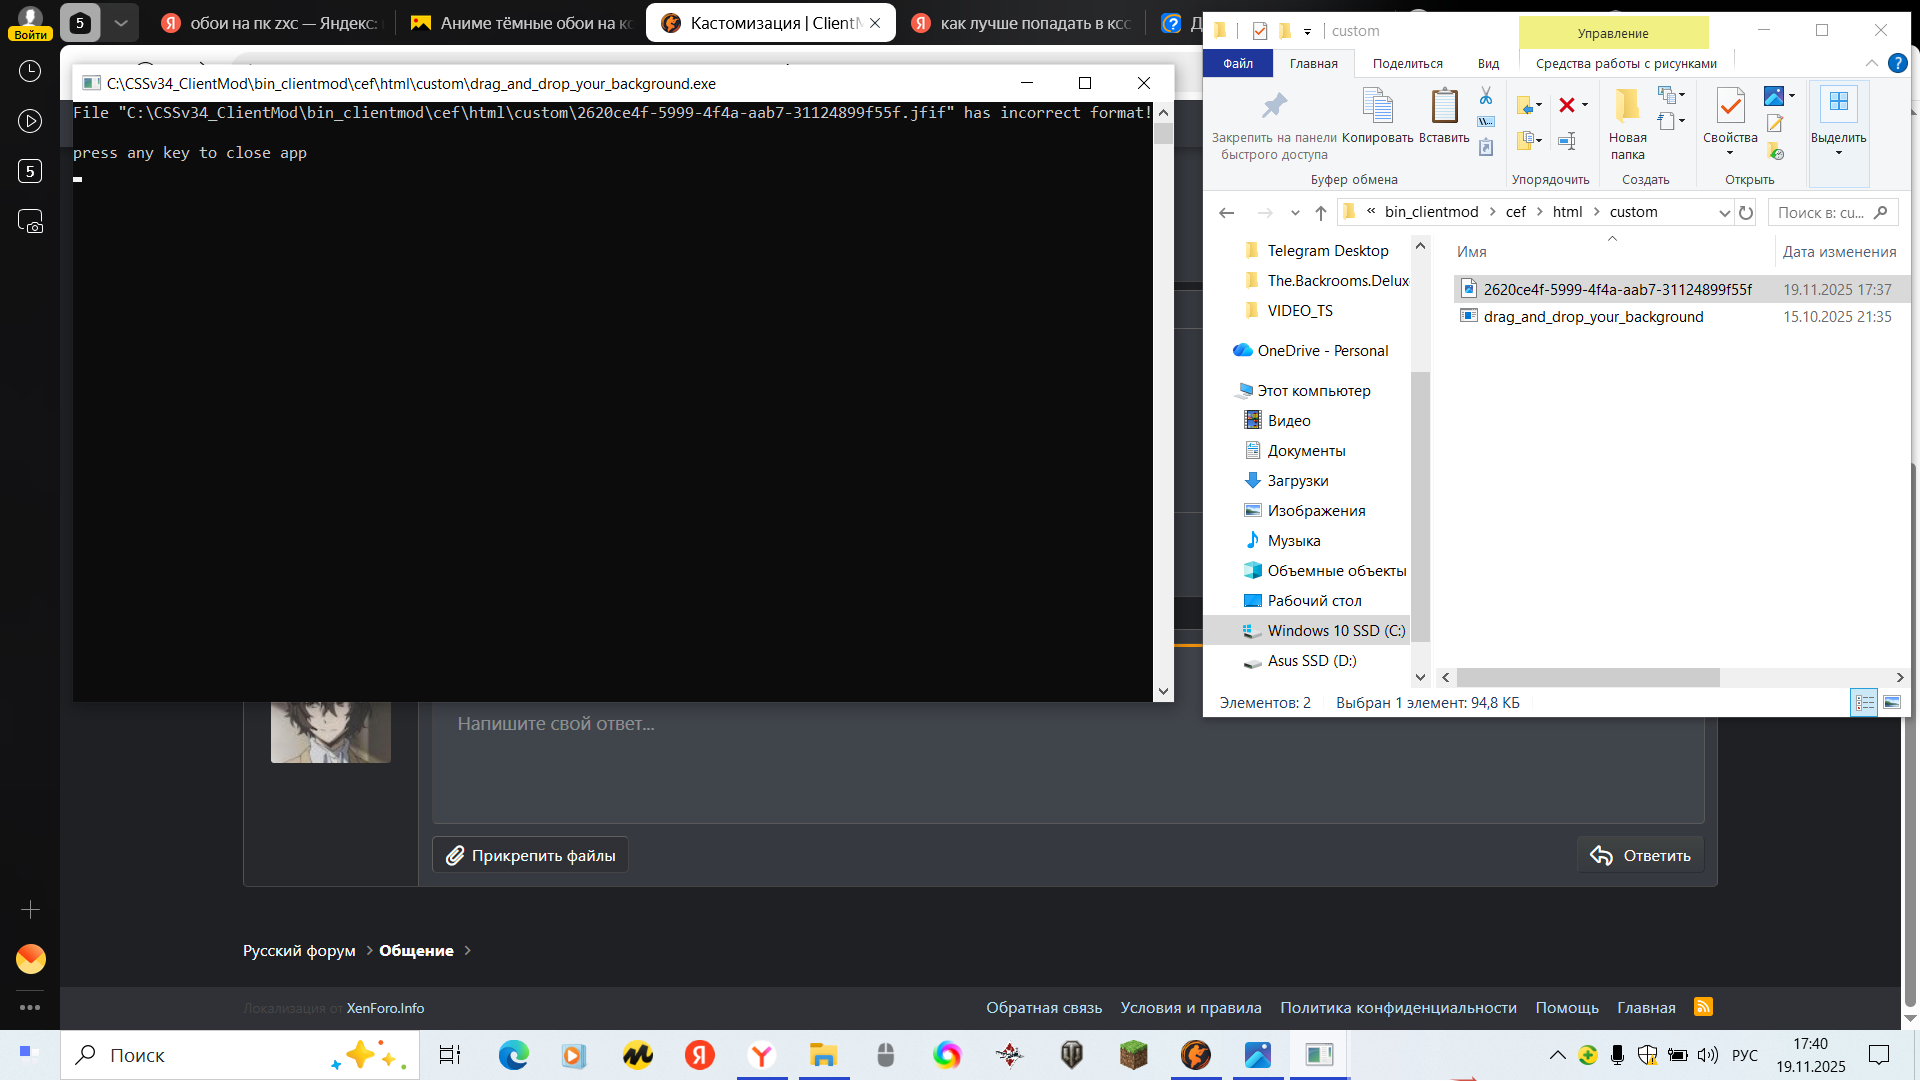Collapse the Explorer ribbon with the chevron
Image resolution: width=1920 pixels, height=1081 pixels.
pos(1872,63)
